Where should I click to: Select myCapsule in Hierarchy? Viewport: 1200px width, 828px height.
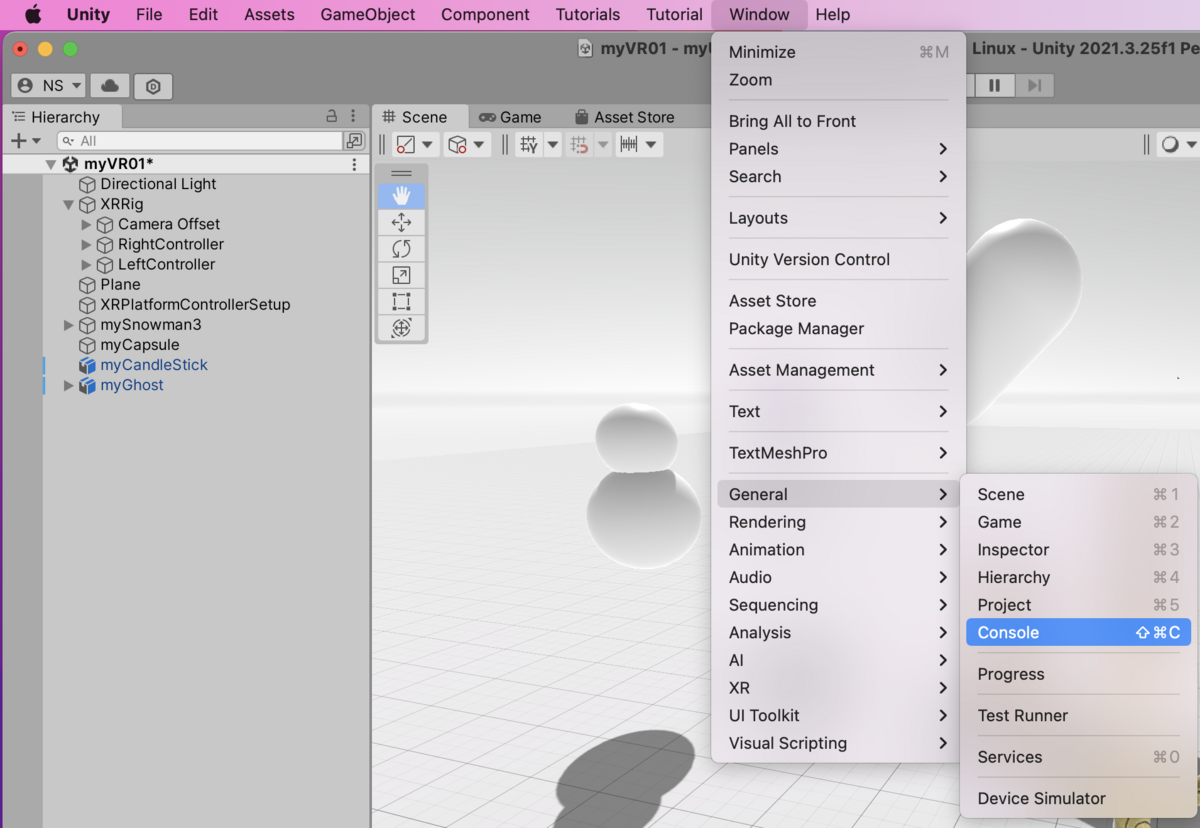[140, 345]
